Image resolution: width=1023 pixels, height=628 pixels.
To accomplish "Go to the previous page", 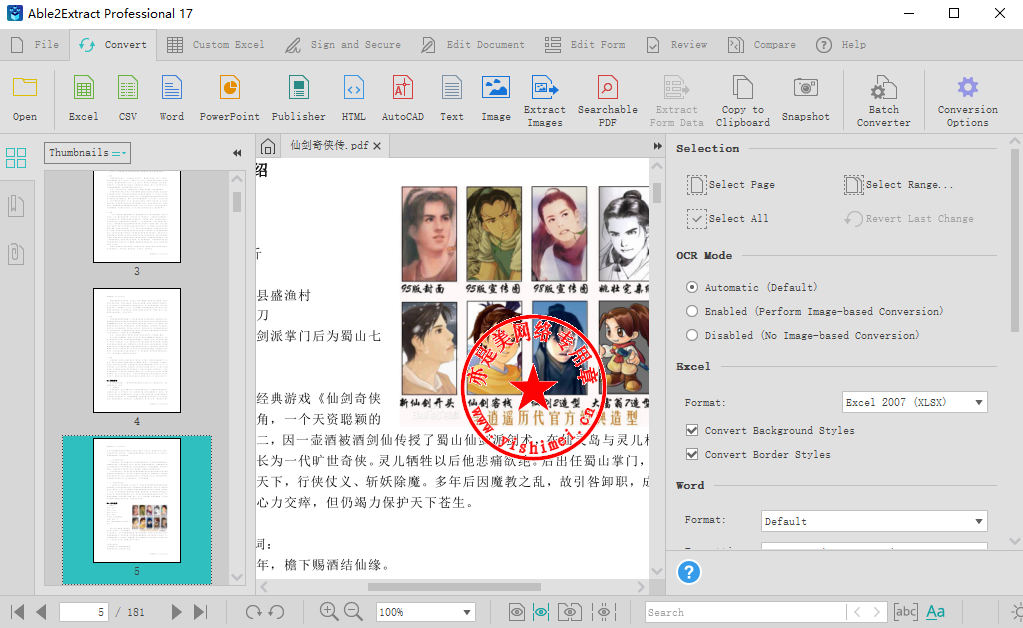I will pyautogui.click(x=41, y=612).
